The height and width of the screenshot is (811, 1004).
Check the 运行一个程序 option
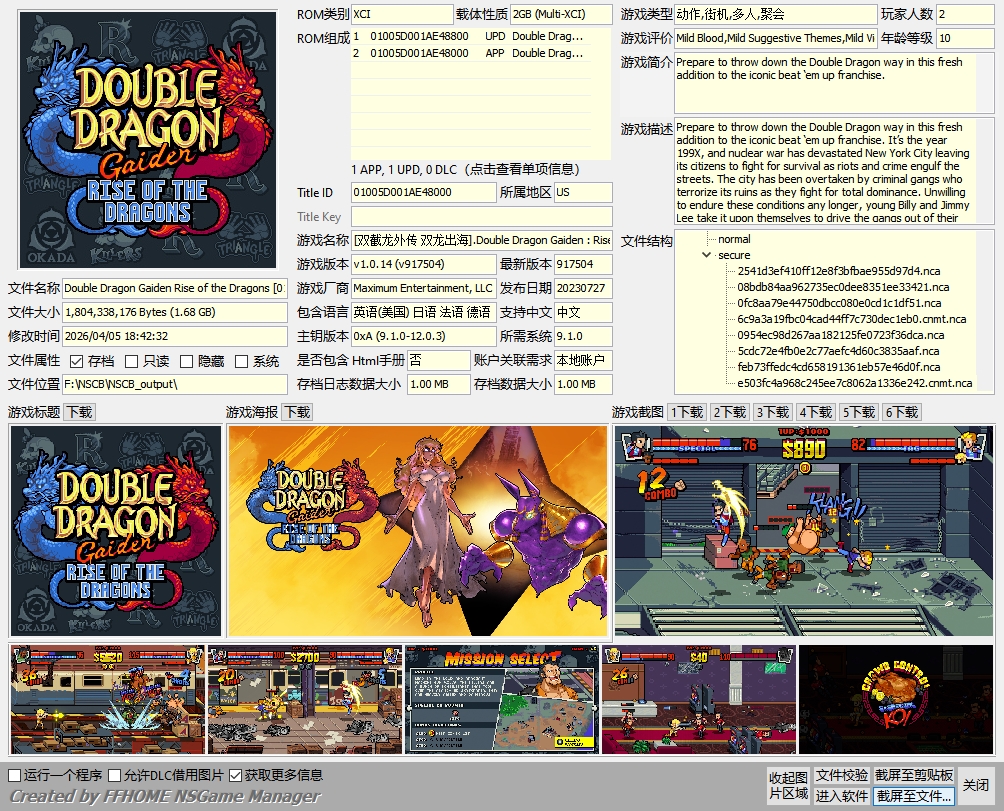15,775
